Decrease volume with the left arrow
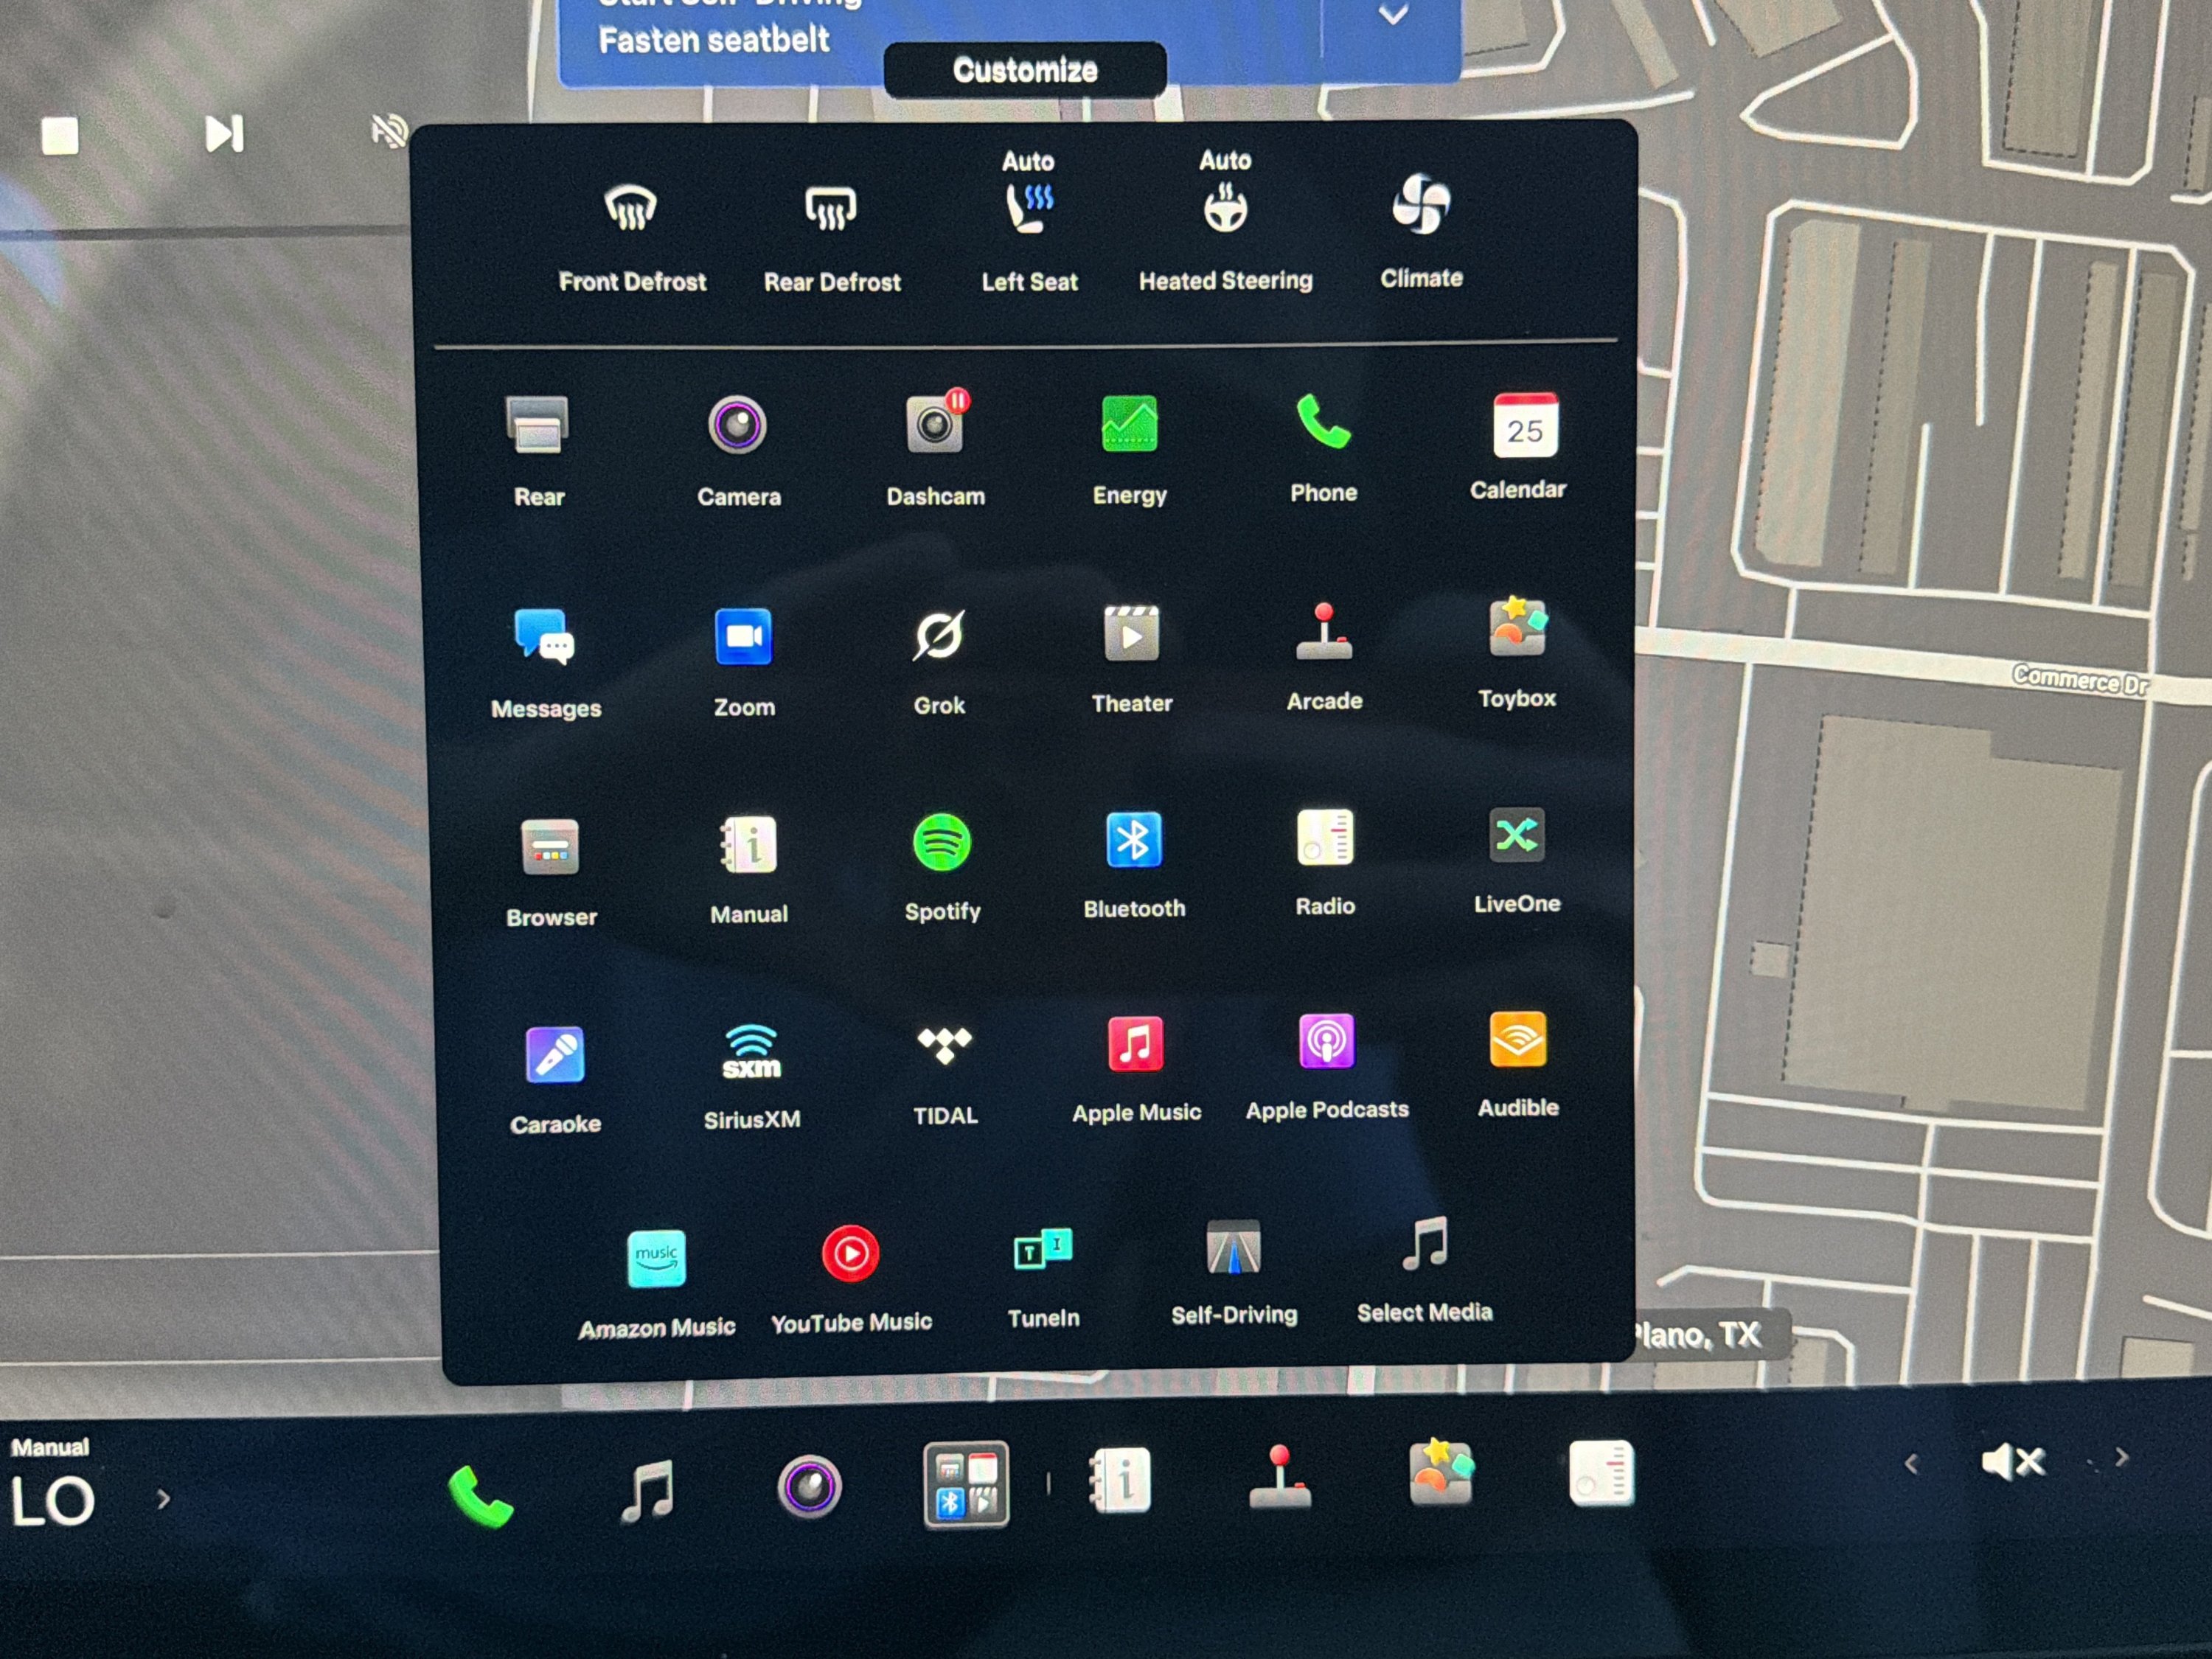This screenshot has height=1659, width=2212. [x=1911, y=1465]
